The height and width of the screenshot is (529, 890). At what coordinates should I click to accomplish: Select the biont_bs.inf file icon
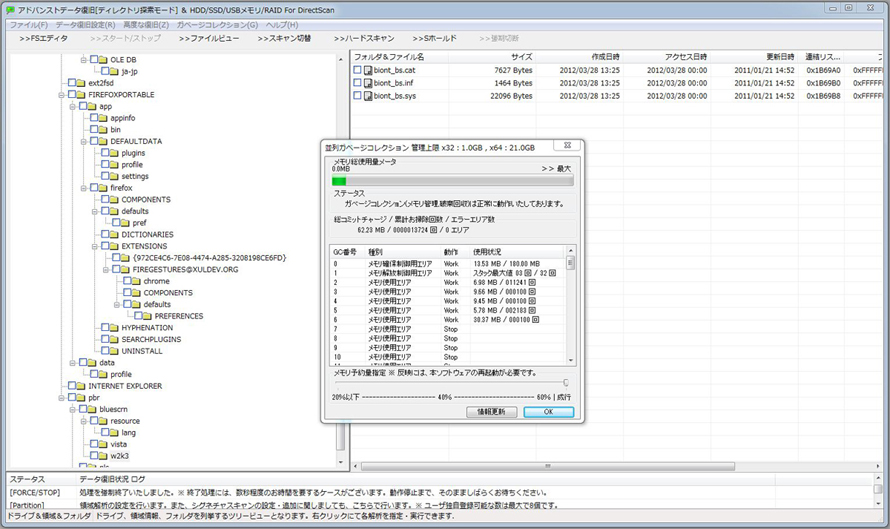coord(368,83)
